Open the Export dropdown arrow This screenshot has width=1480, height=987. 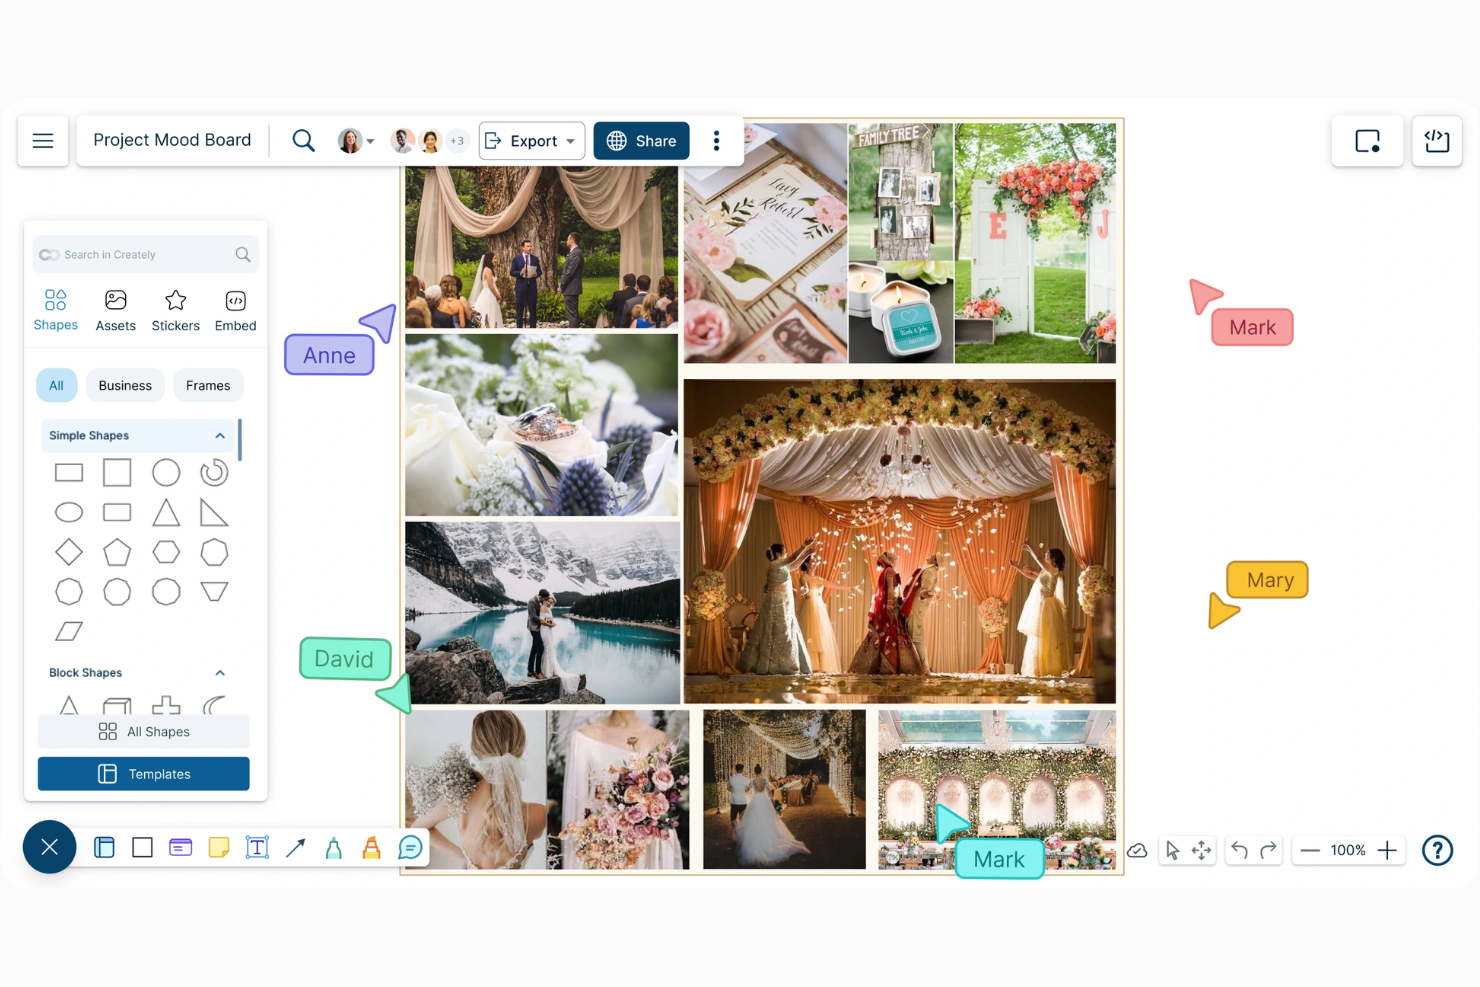coord(571,141)
